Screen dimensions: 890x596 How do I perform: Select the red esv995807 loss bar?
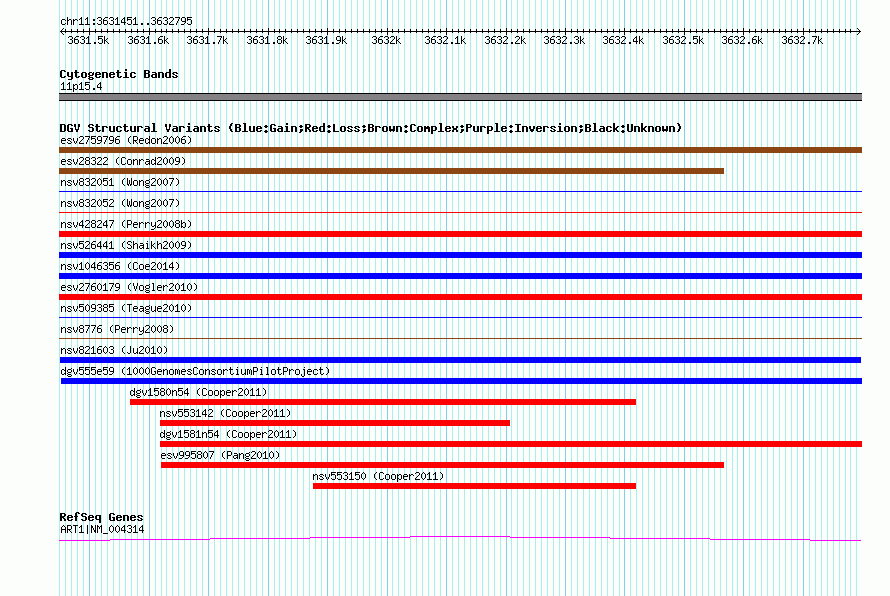pyautogui.click(x=443, y=465)
